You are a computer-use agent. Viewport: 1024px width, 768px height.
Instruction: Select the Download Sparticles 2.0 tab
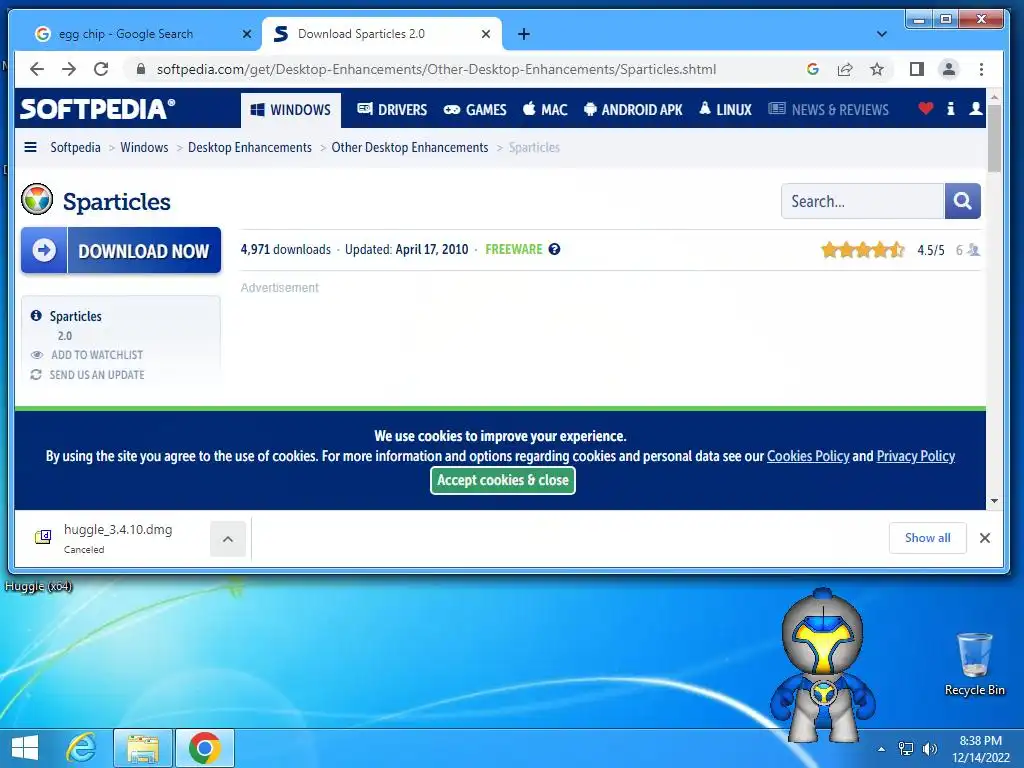pyautogui.click(x=361, y=34)
